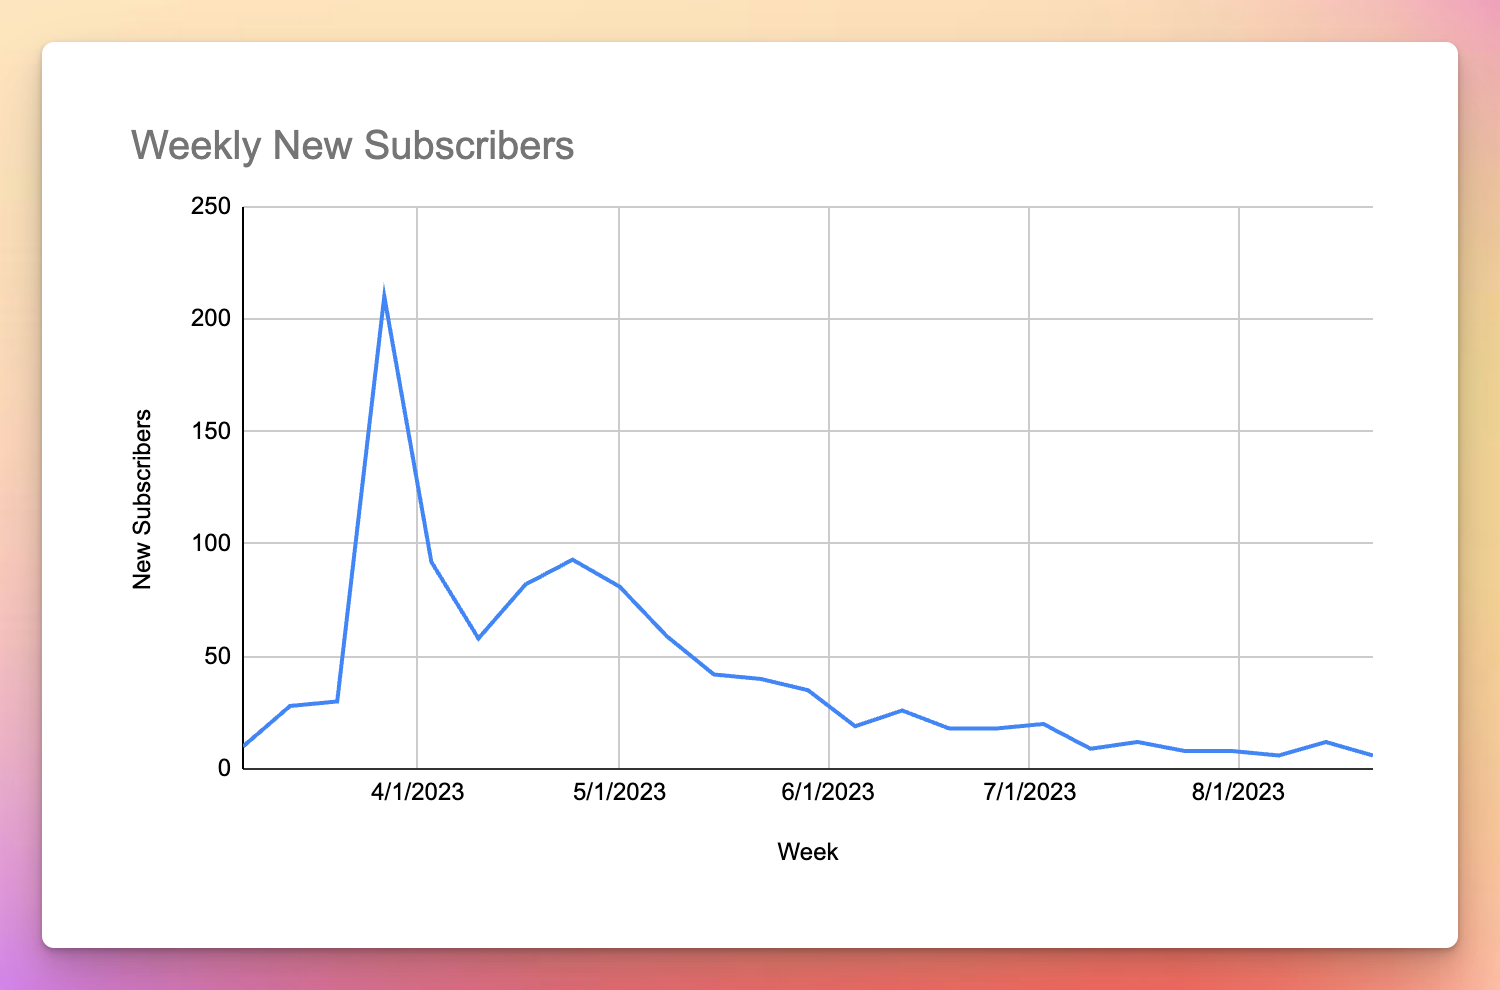This screenshot has height=990, width=1500.
Task: Click the highest peak of the blue line
Action: click(x=384, y=295)
